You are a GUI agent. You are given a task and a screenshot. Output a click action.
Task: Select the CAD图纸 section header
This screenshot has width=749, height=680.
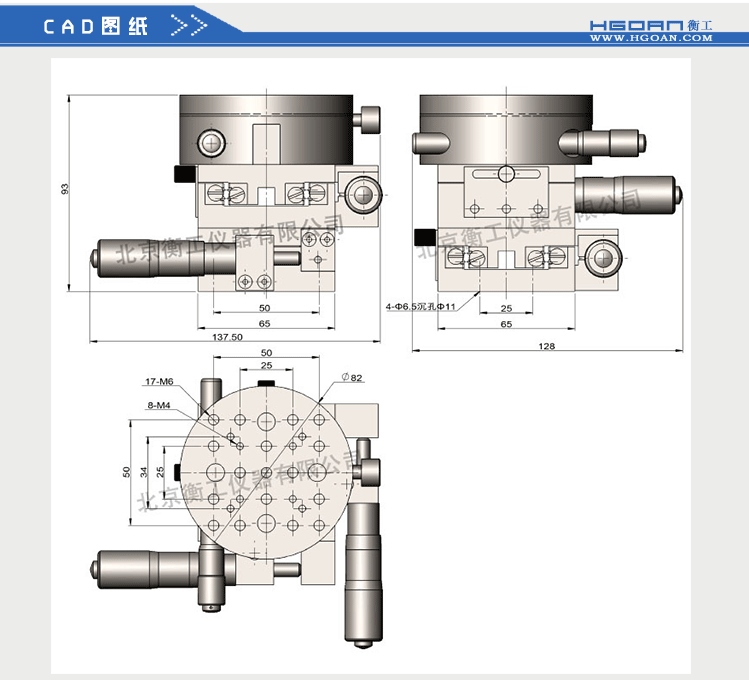point(96,26)
